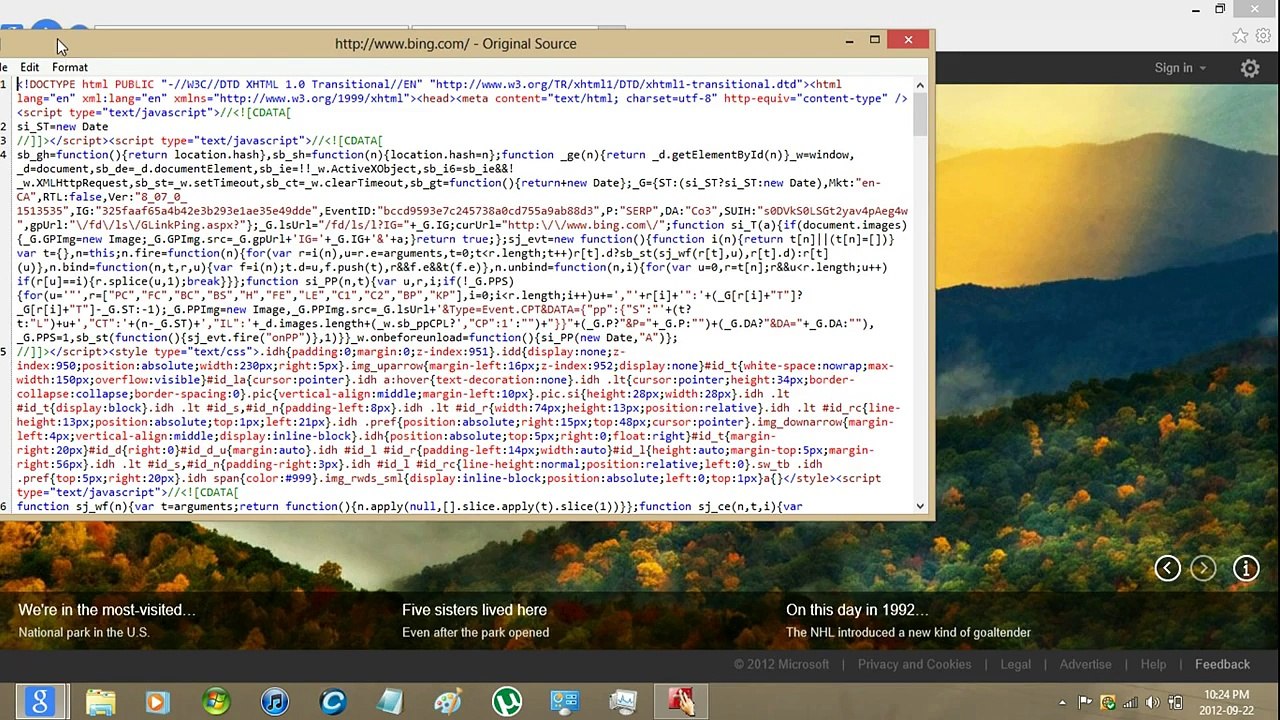Viewport: 1280px width, 720px height.
Task: Click the scroll-down arrow of the source viewer
Action: tap(920, 506)
